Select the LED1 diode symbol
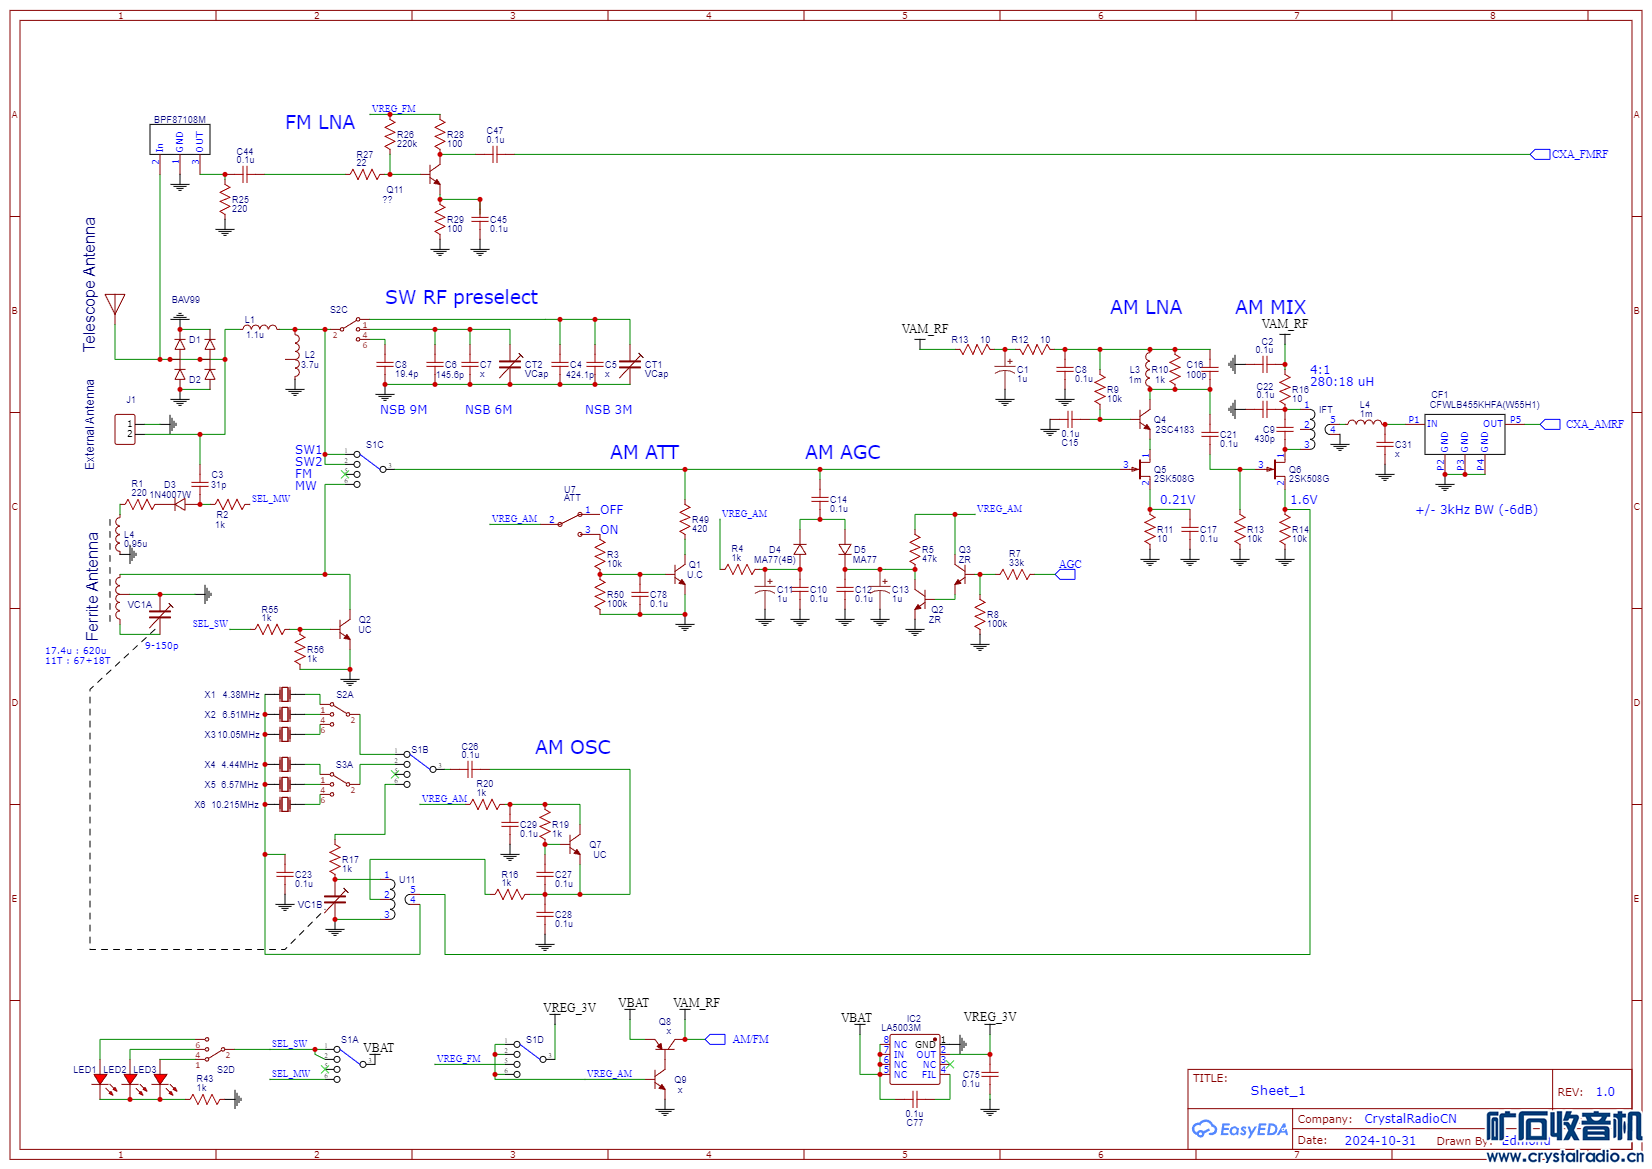The width and height of the screenshot is (1652, 1169). [101, 1082]
